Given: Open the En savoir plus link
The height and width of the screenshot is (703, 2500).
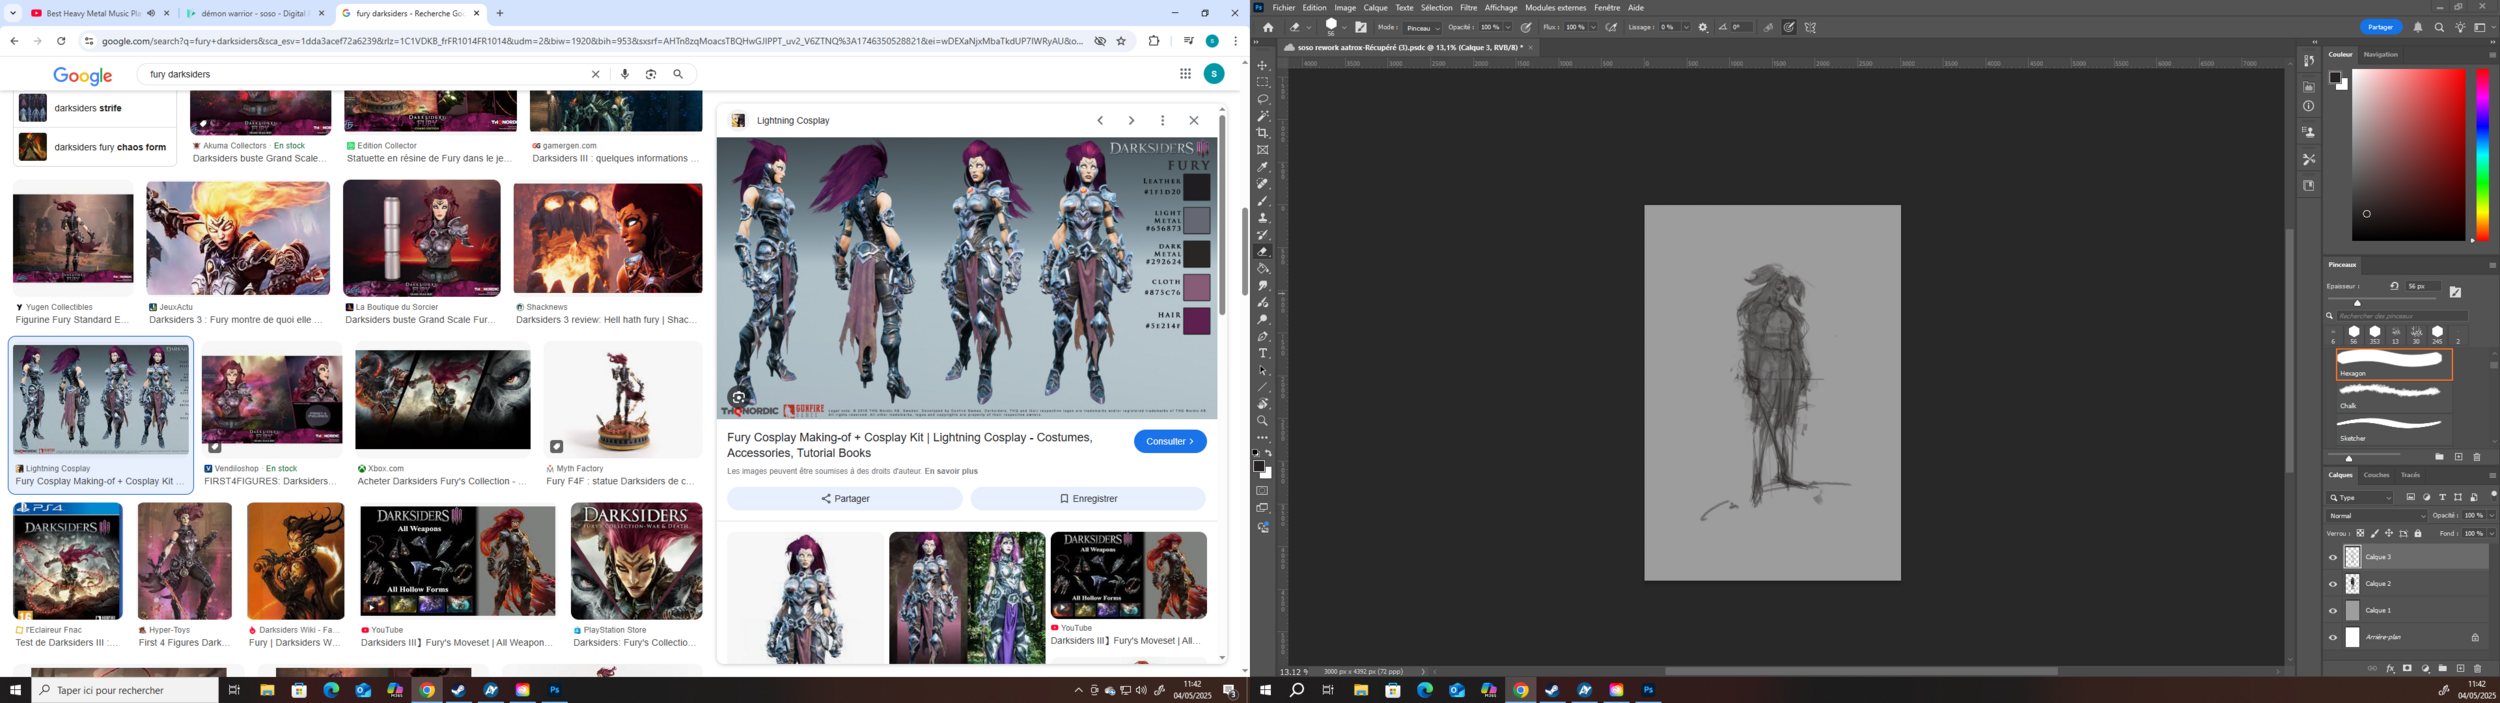Looking at the screenshot, I should tap(951, 471).
